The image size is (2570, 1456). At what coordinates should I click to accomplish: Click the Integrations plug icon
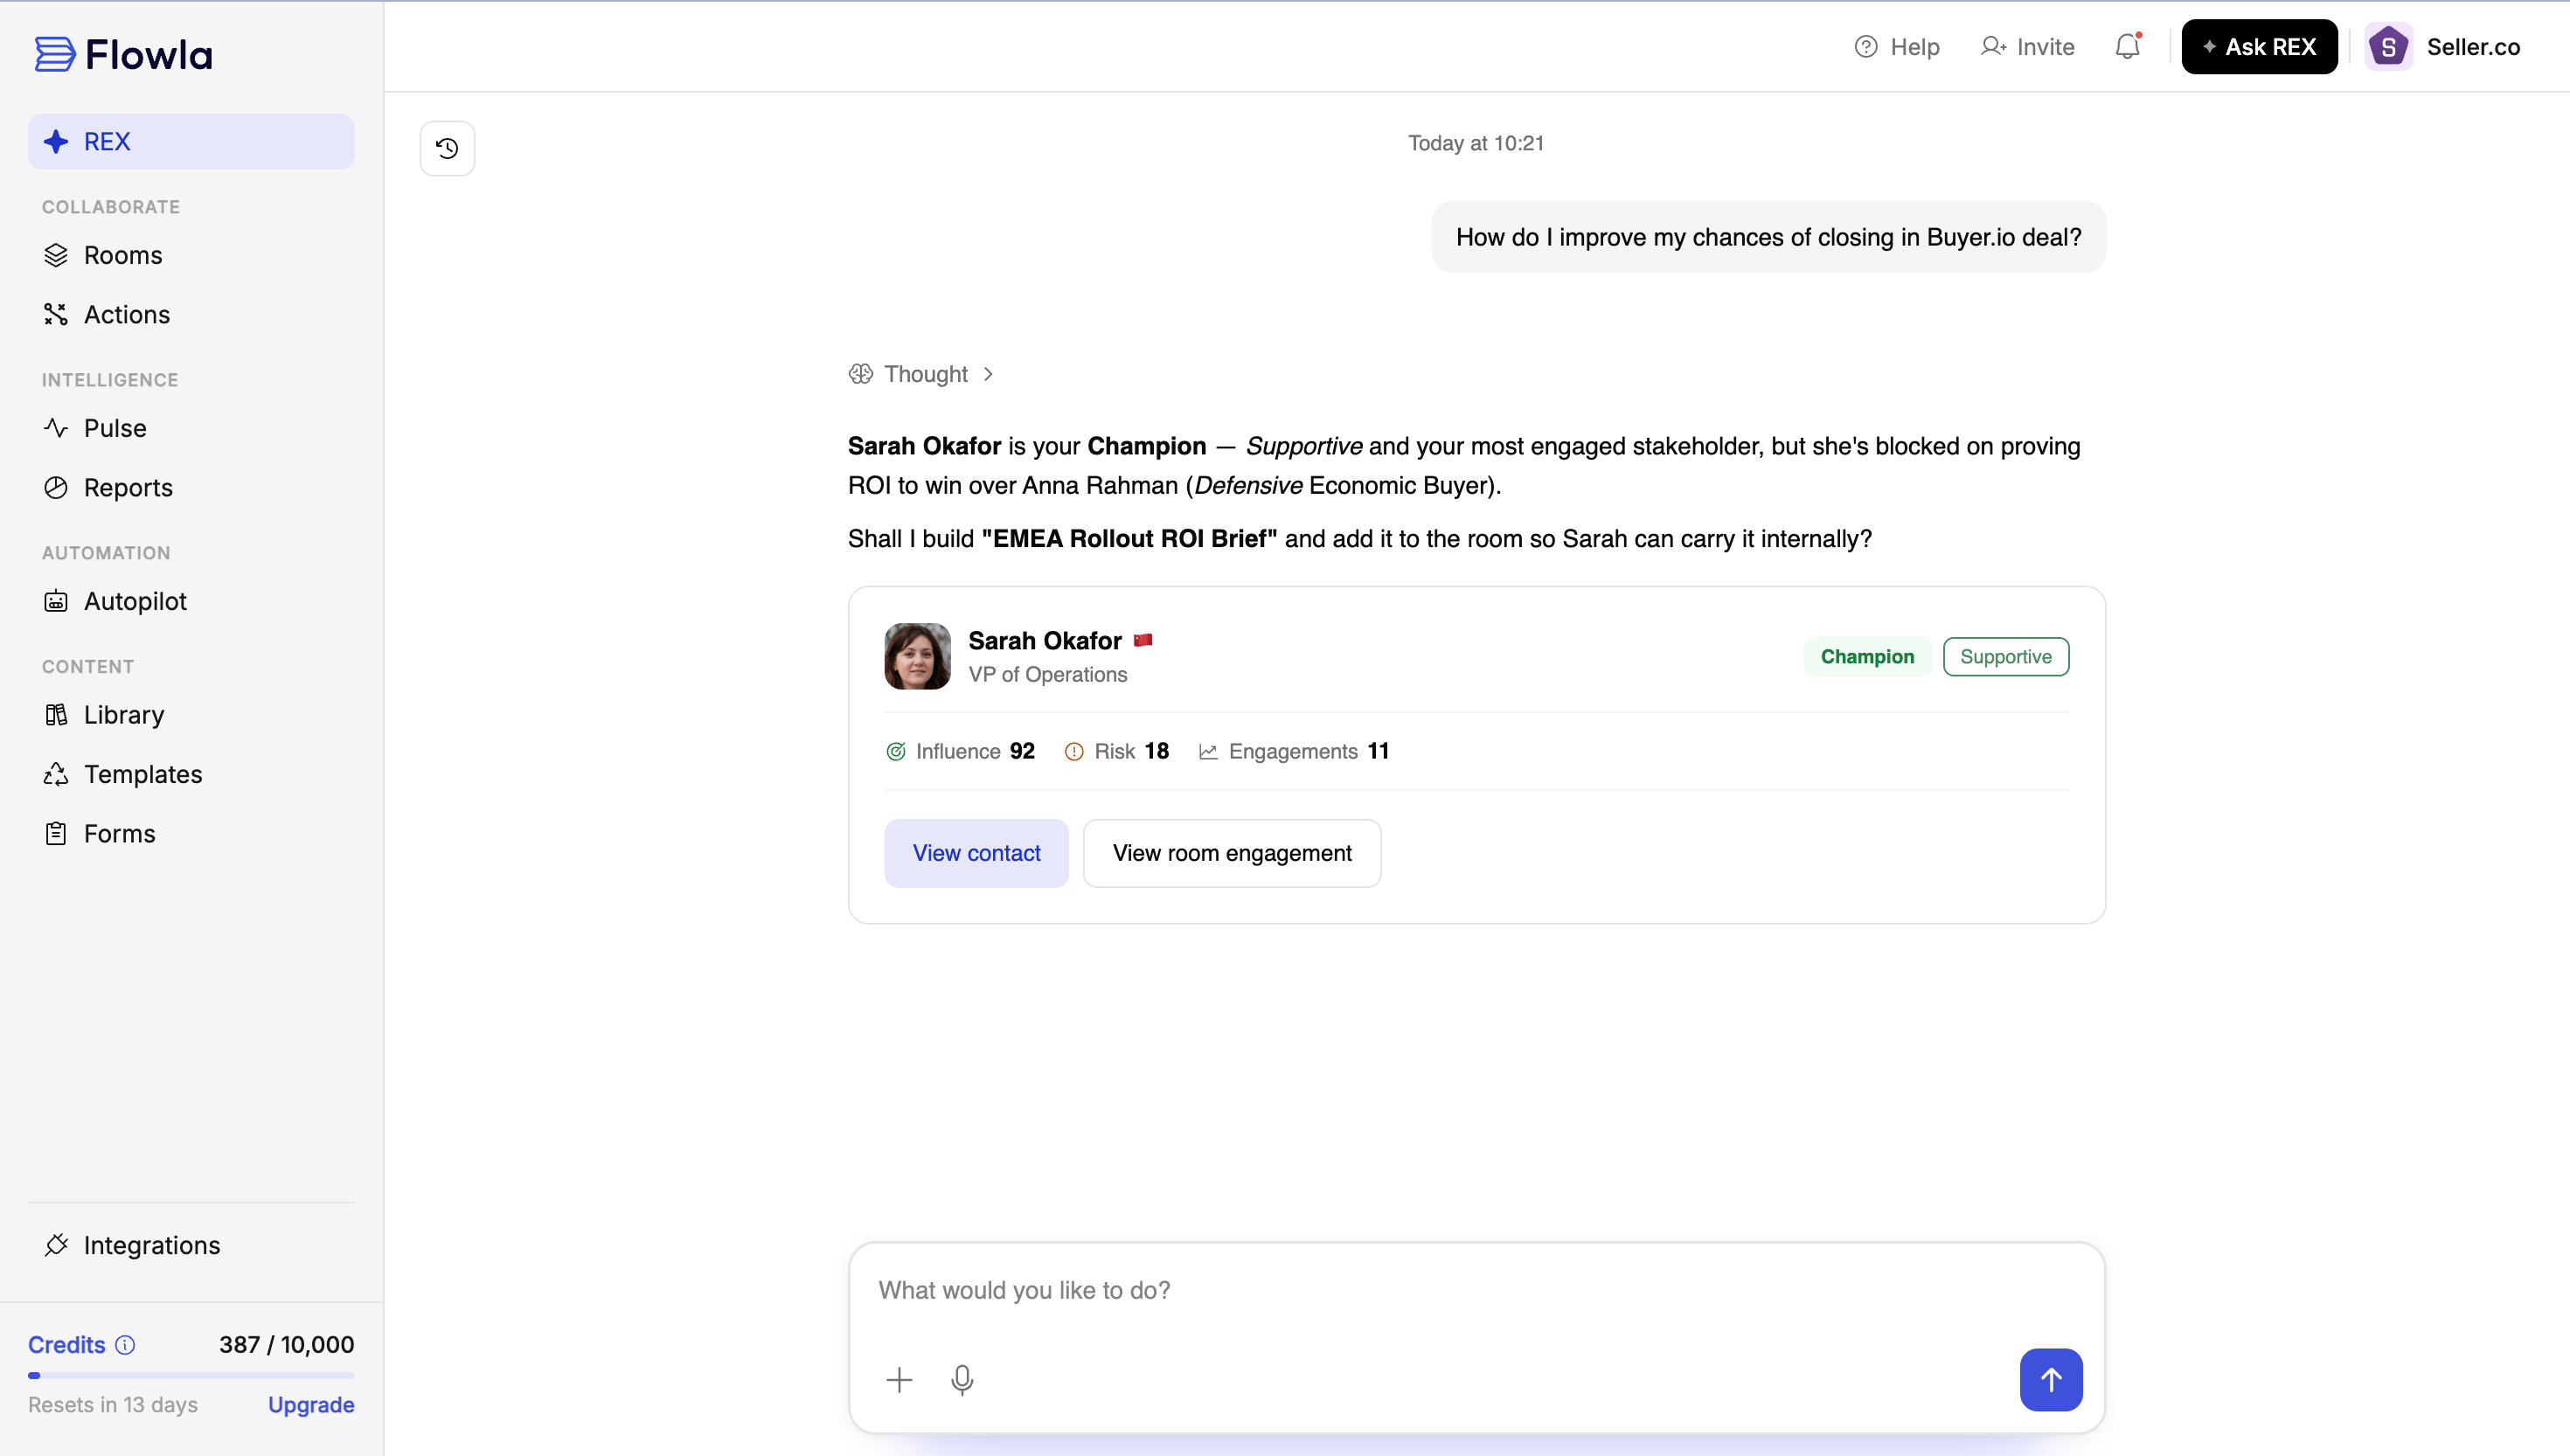[x=56, y=1244]
